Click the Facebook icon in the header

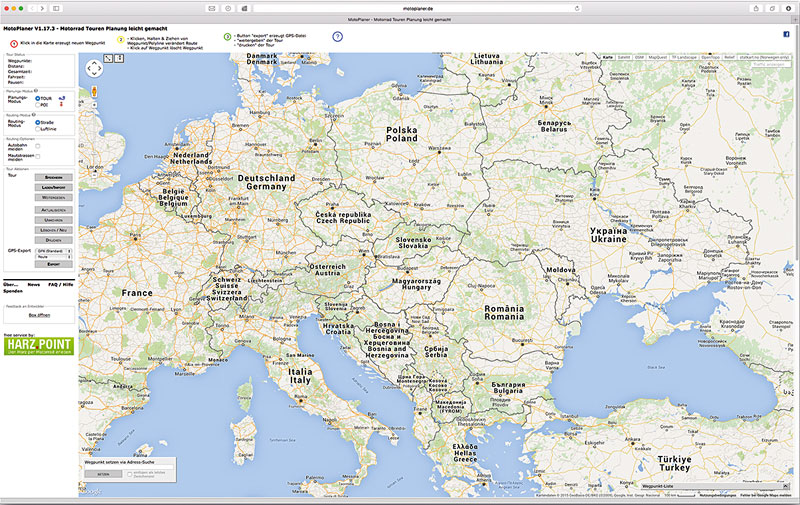pyautogui.click(x=787, y=33)
